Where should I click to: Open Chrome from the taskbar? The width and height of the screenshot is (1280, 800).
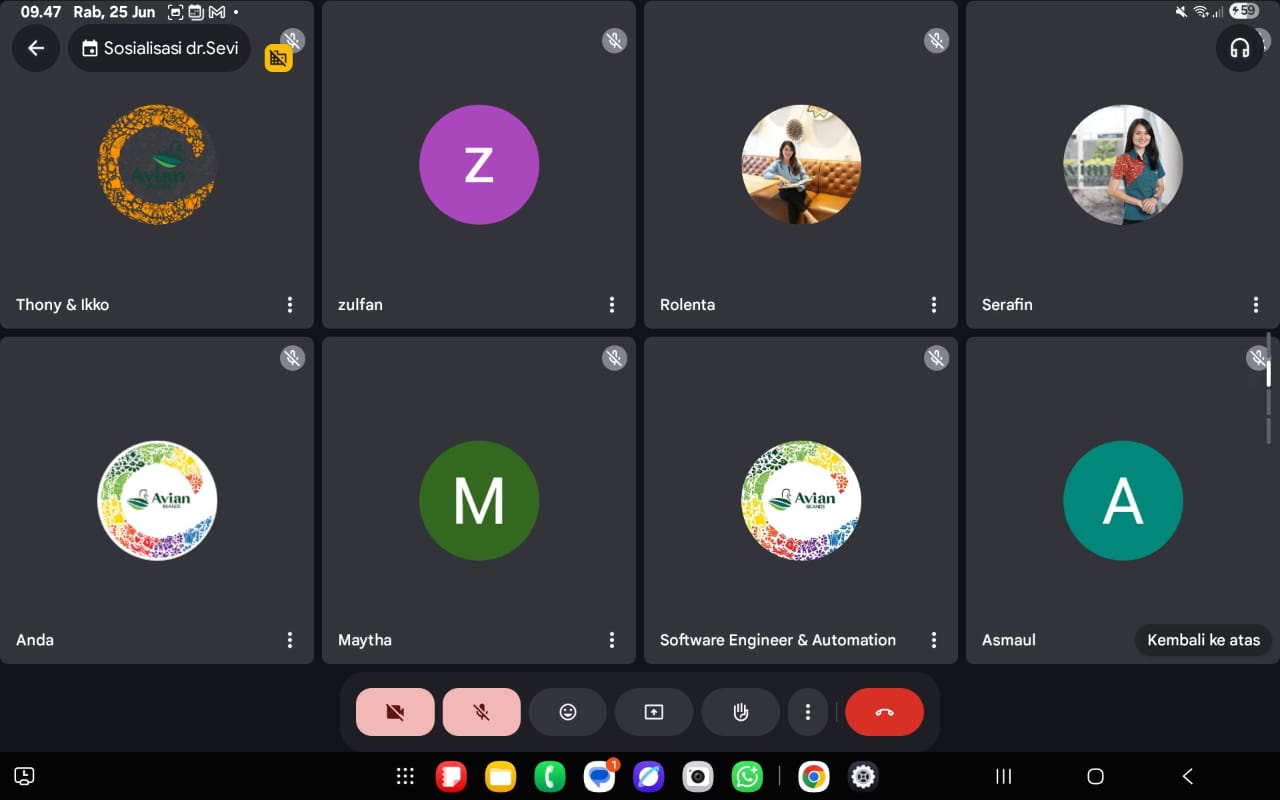coord(813,776)
